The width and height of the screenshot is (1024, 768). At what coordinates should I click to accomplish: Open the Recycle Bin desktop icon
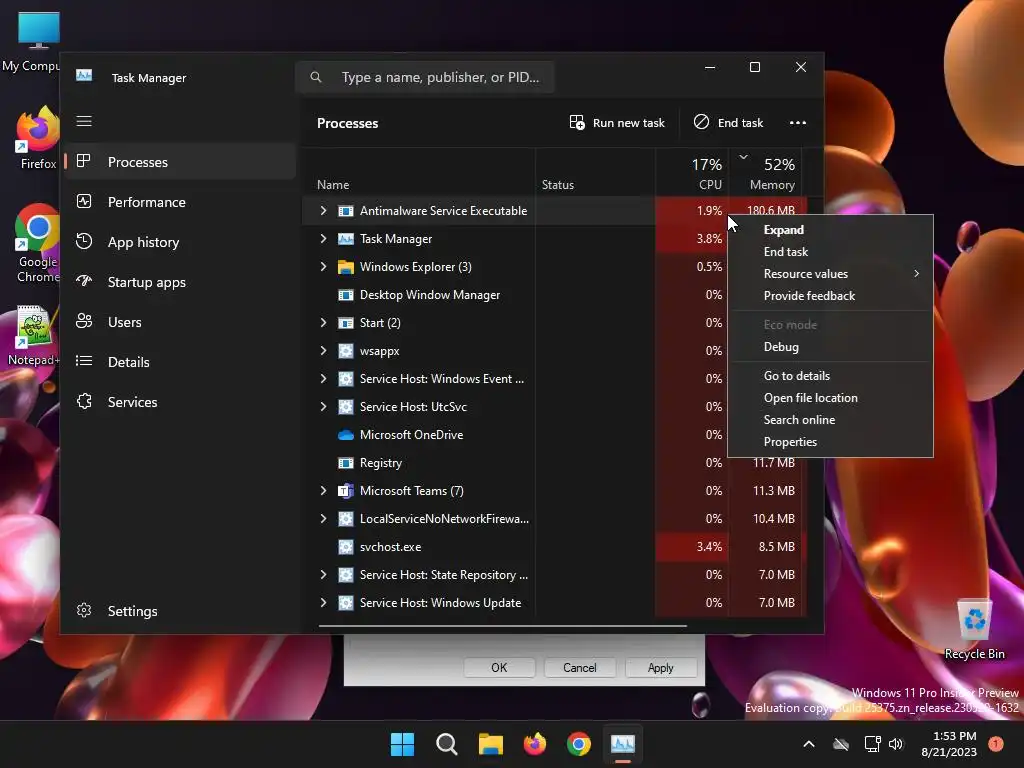[x=974, y=630]
